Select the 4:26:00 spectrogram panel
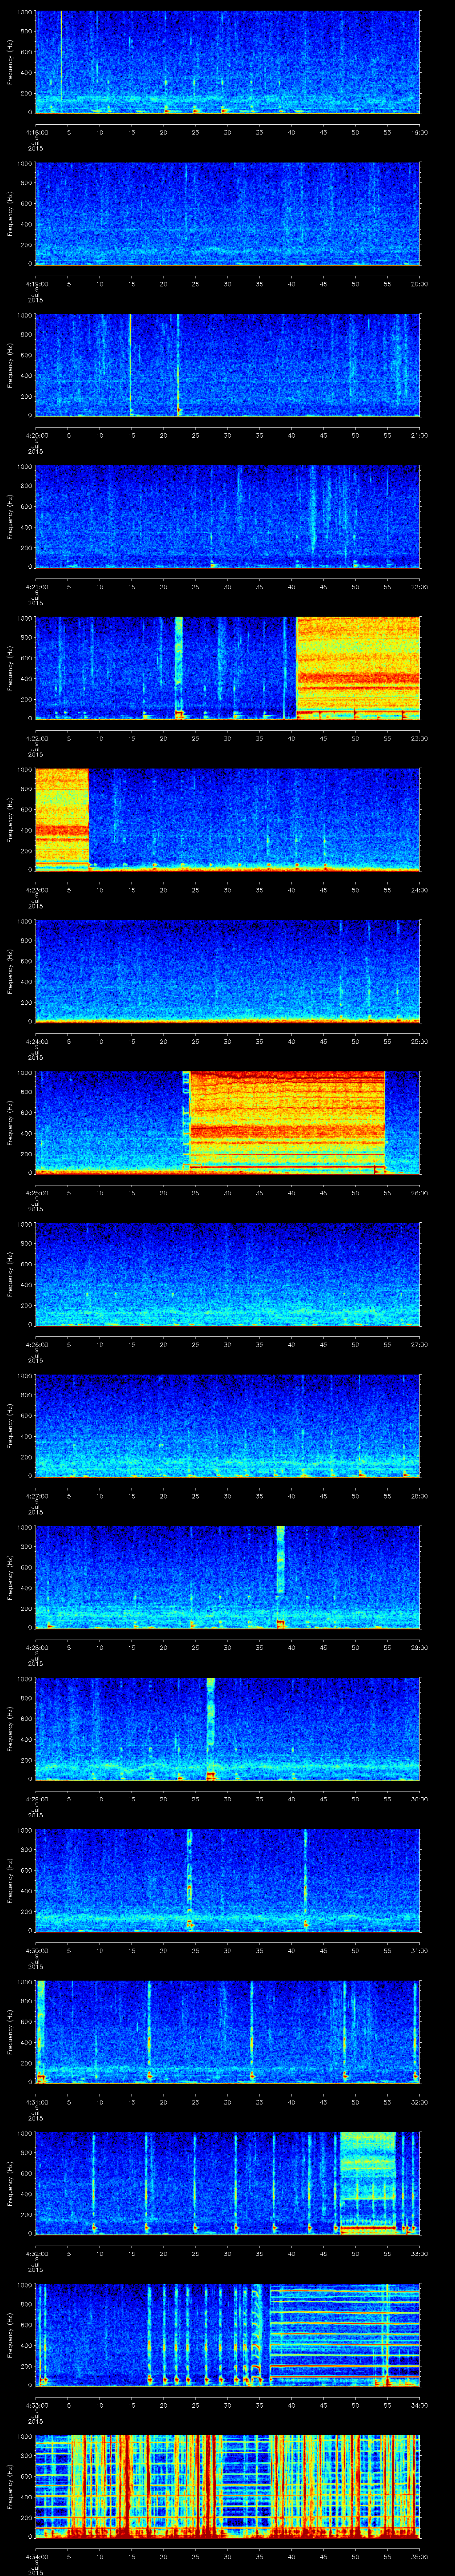The height and width of the screenshot is (2576, 455). 228,1274
